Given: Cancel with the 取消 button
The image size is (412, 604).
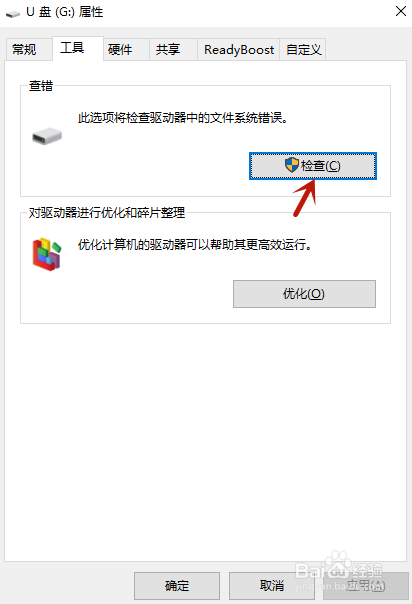Looking at the screenshot, I should 272,586.
